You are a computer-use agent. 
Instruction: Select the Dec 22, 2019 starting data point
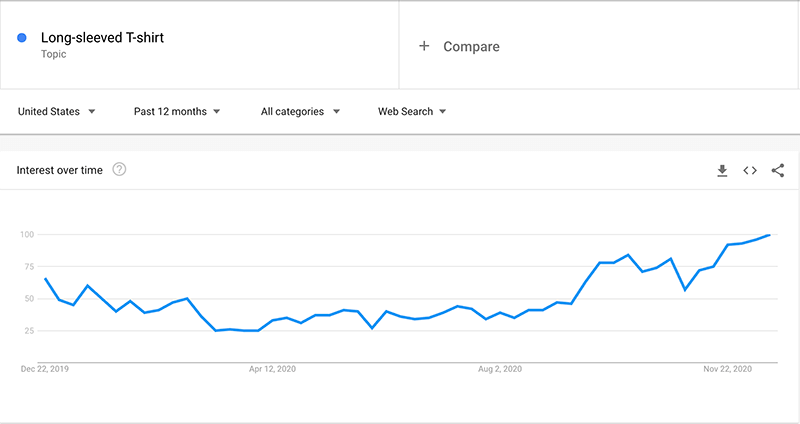45,279
